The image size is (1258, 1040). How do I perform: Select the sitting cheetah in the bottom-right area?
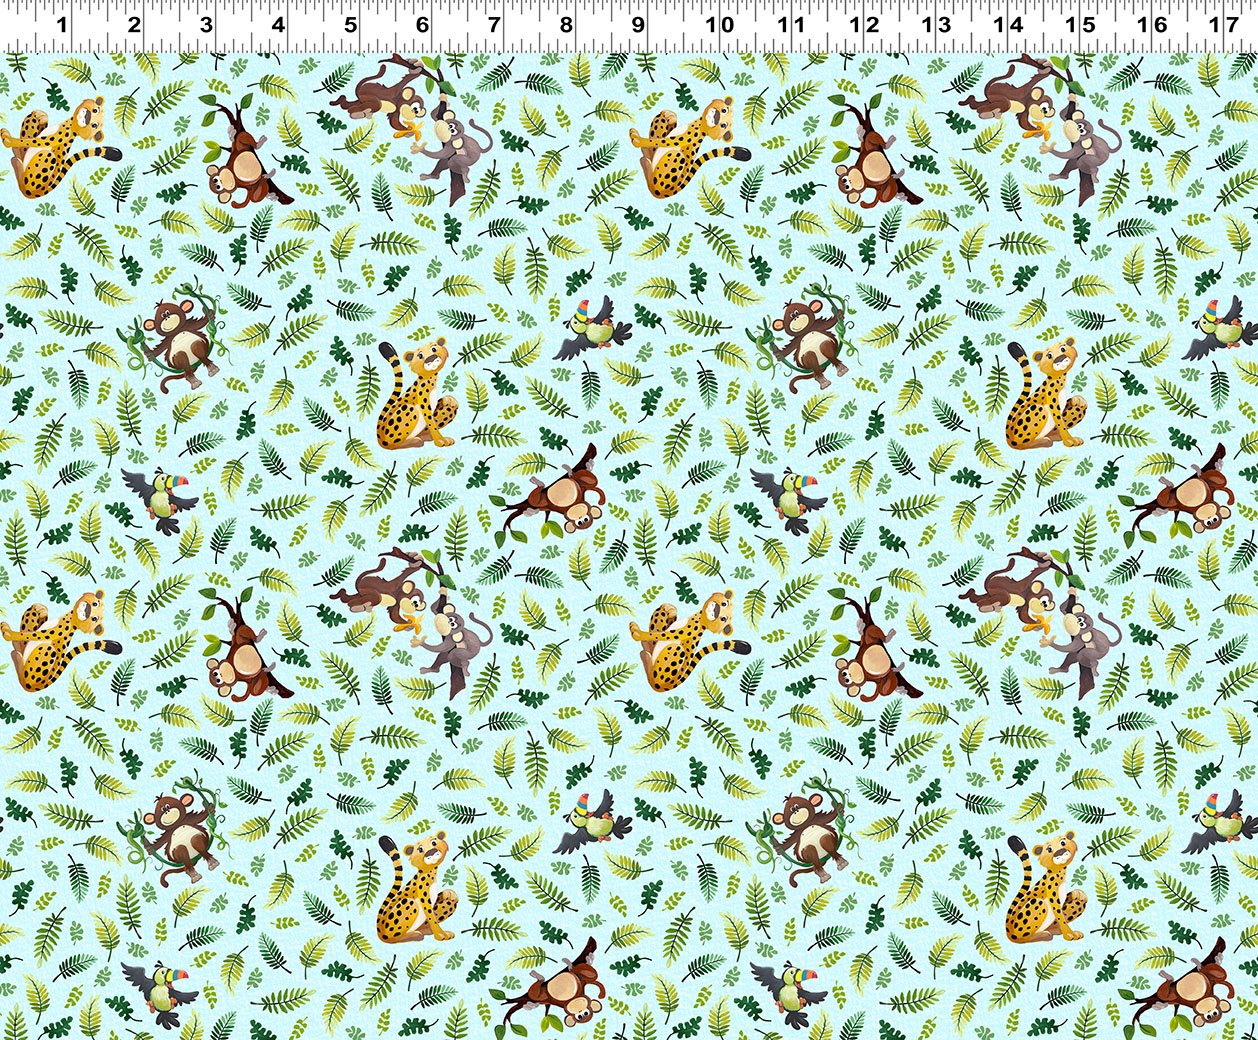1045,888
